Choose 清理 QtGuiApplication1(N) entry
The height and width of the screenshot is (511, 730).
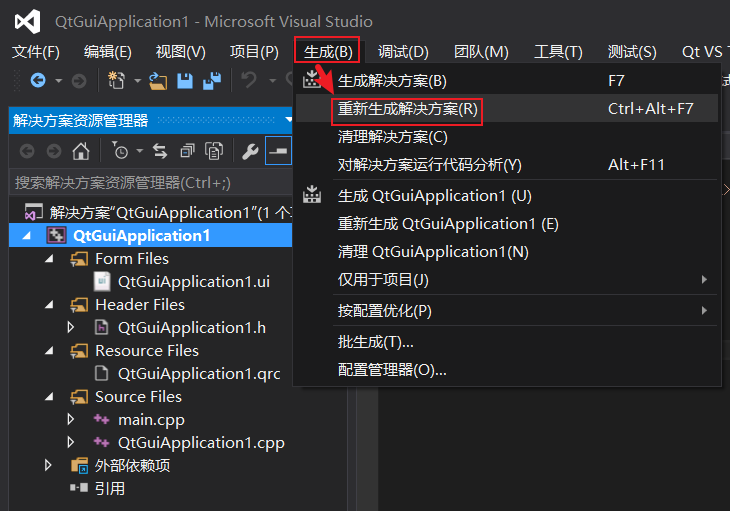[x=507, y=252]
